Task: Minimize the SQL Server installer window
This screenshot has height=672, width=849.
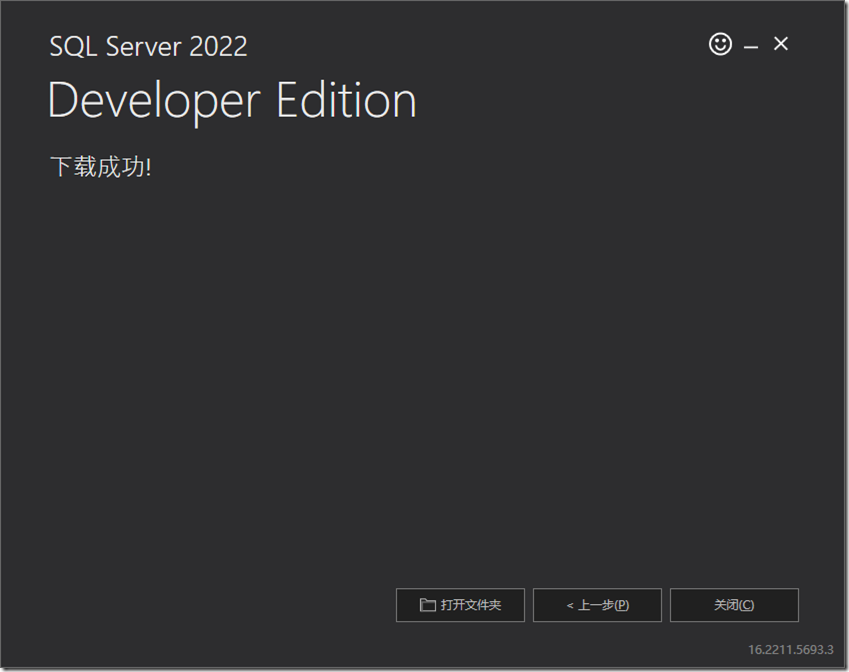Action: click(x=750, y=48)
